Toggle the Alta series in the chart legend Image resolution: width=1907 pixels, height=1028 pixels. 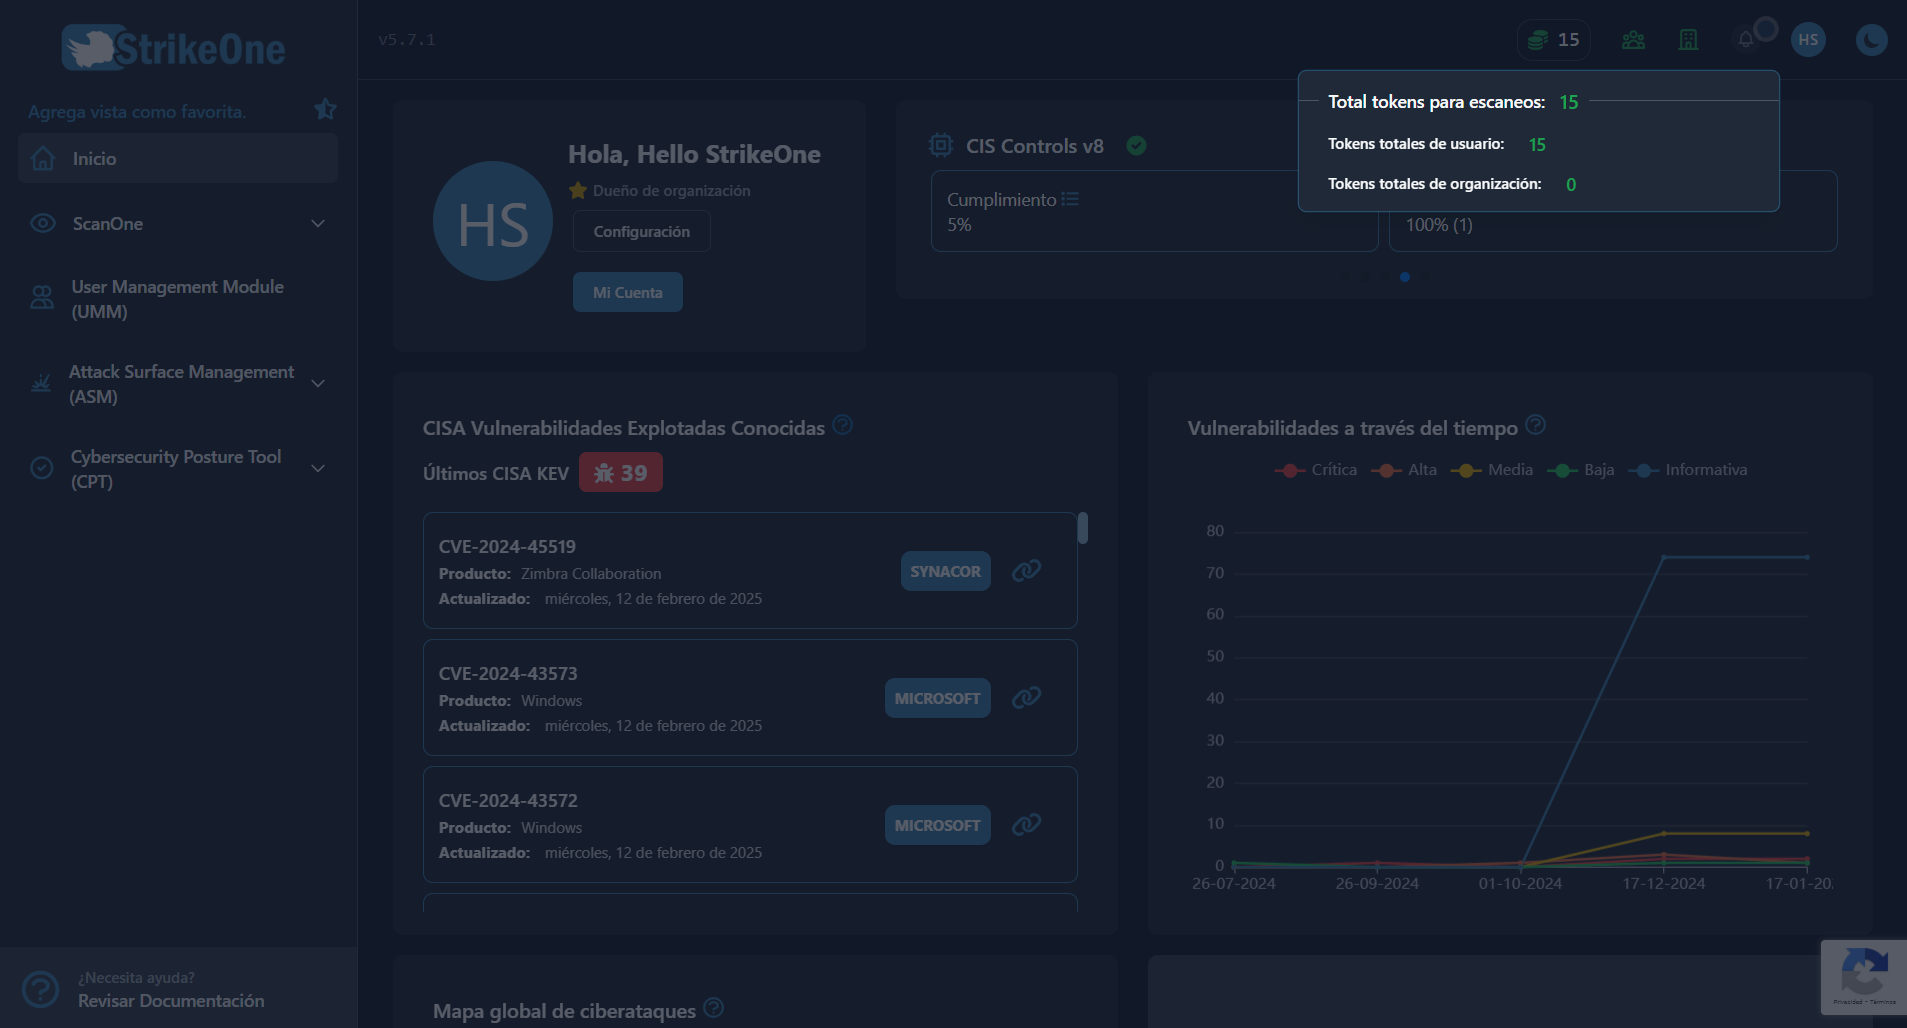click(x=1404, y=470)
